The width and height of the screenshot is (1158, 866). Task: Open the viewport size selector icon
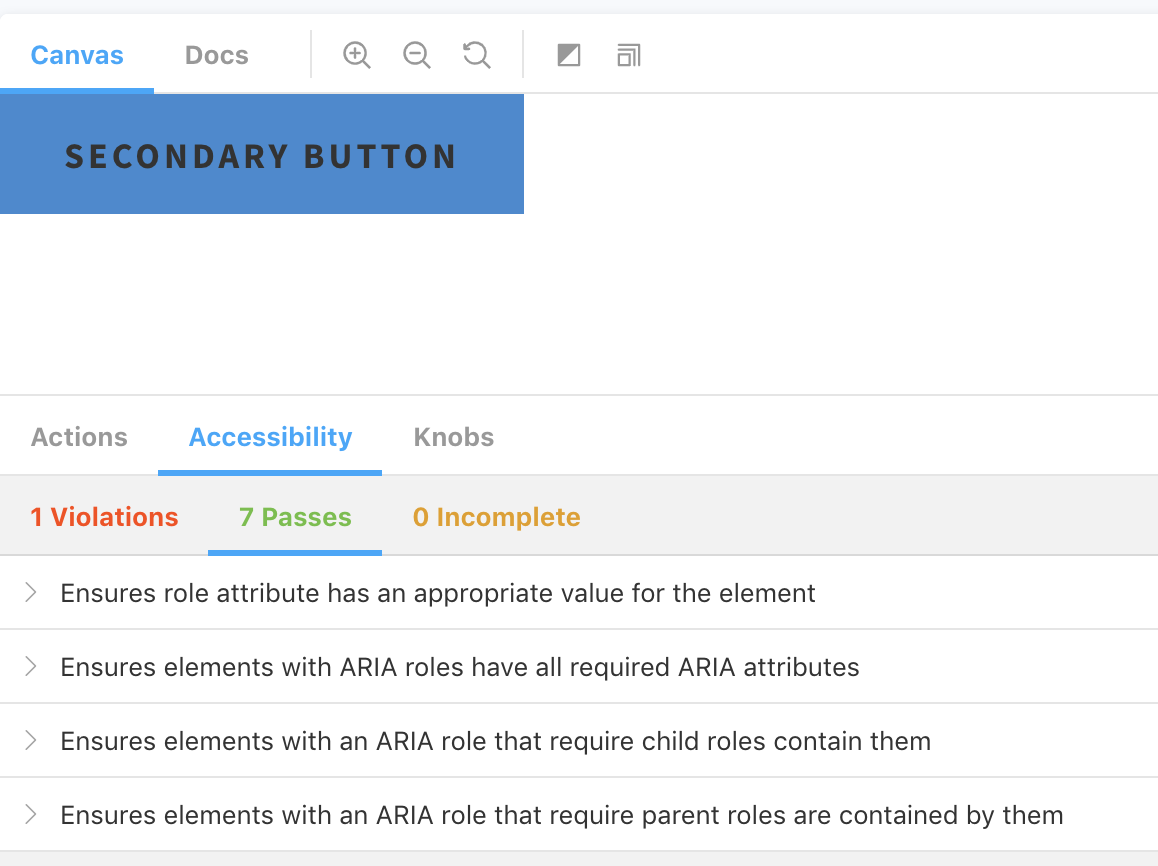[629, 55]
